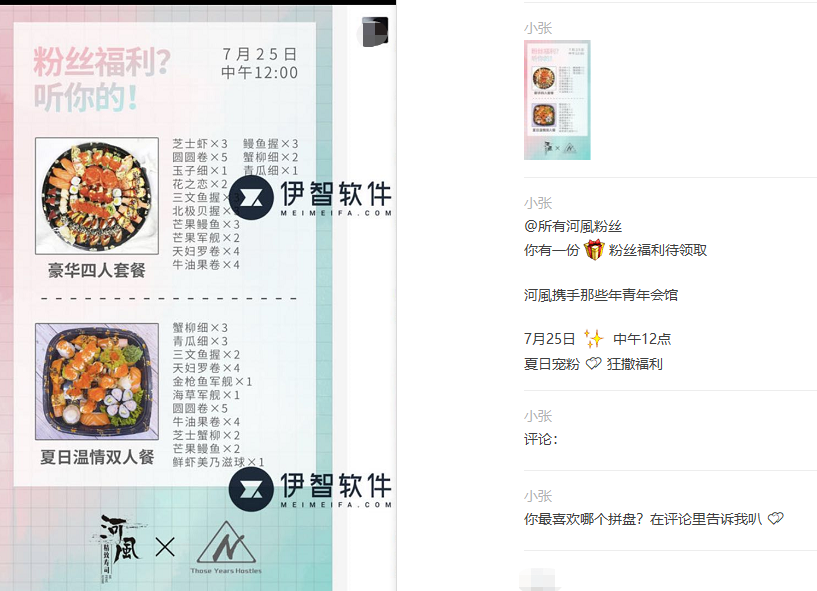Click 小张's name above the 拼盘 question
Image resolution: width=817 pixels, height=591 pixels.
[538, 496]
